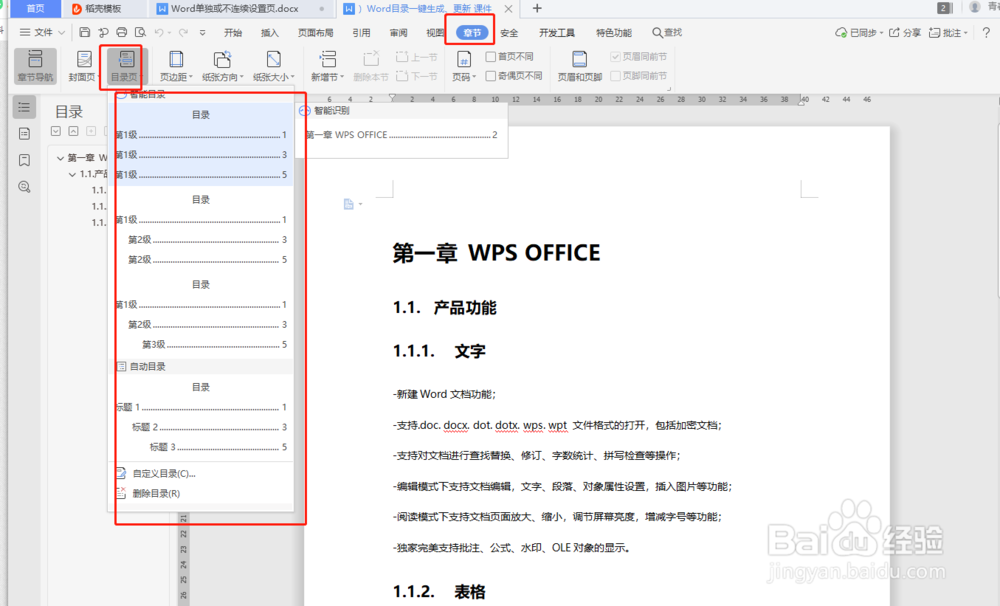Click the 封面页 cover page icon

(x=84, y=60)
